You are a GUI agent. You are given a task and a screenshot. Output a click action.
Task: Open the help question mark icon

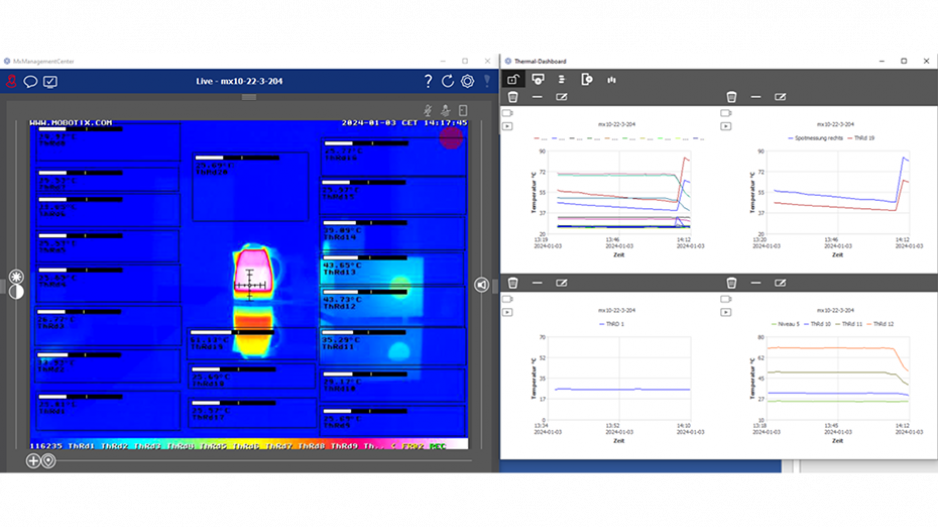click(428, 81)
